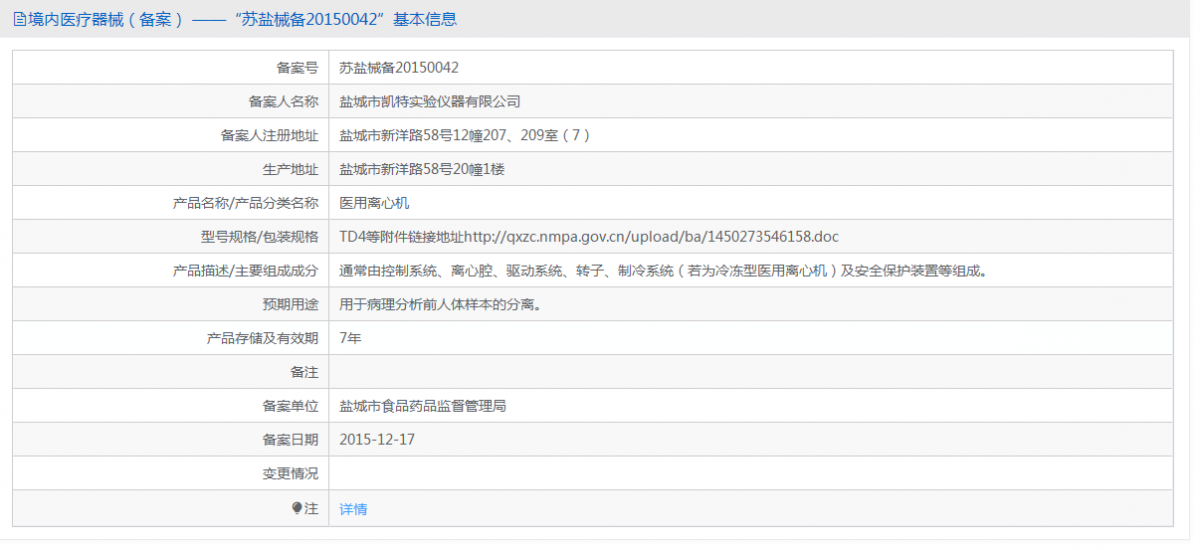Open the 详情 link
The width and height of the screenshot is (1200, 550).
(x=353, y=509)
